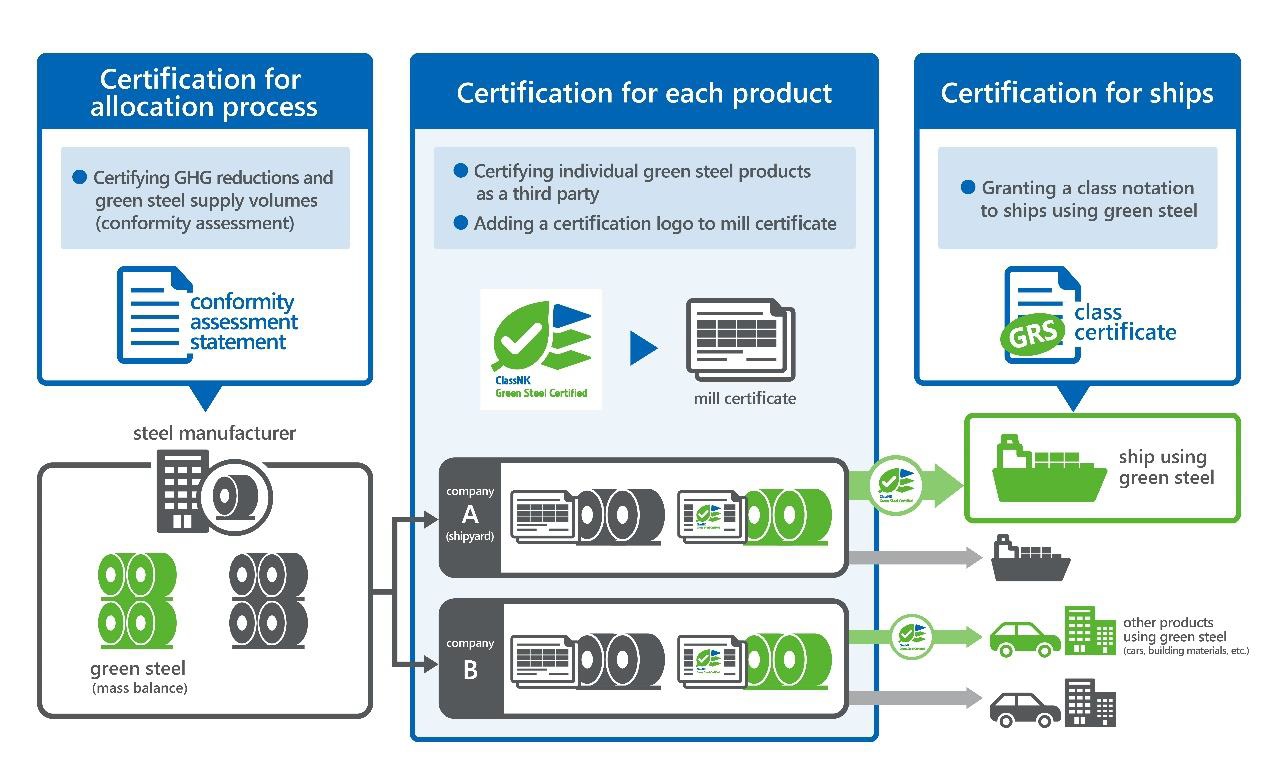Screen dimensions: 1278x780
Task: Click the gray building icon
Action: (1090, 702)
